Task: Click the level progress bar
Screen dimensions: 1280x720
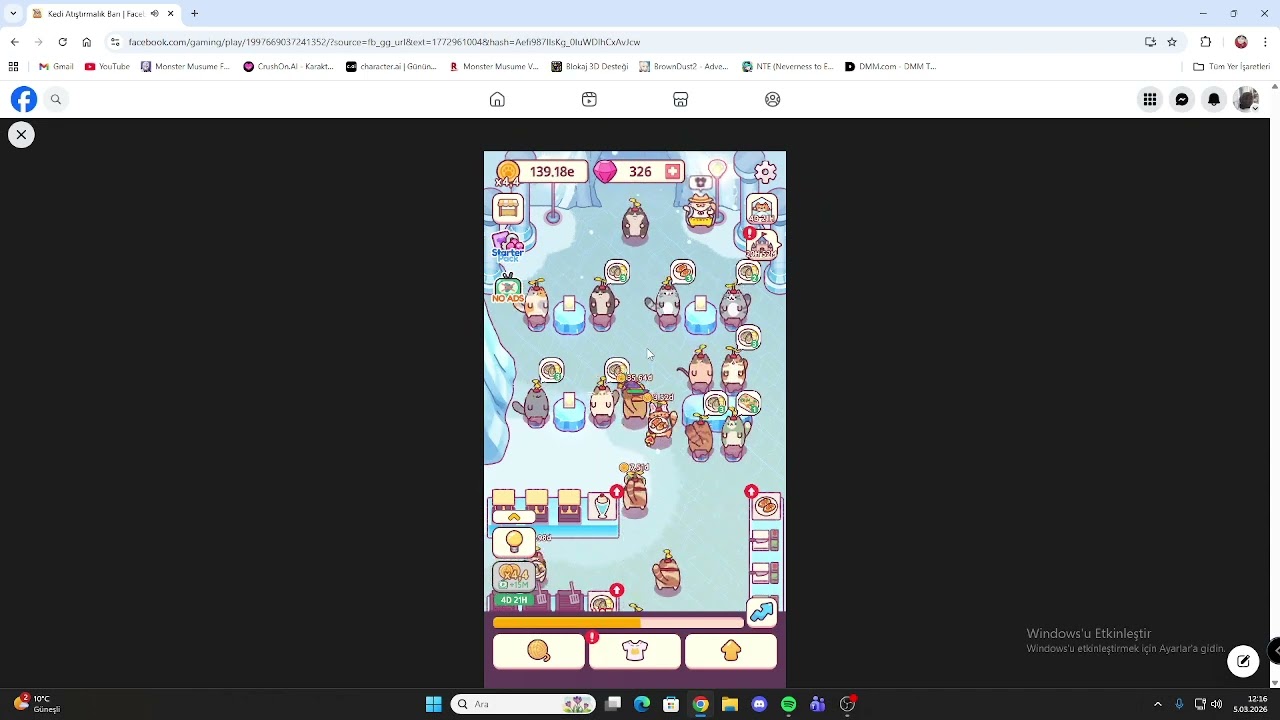Action: (x=618, y=622)
